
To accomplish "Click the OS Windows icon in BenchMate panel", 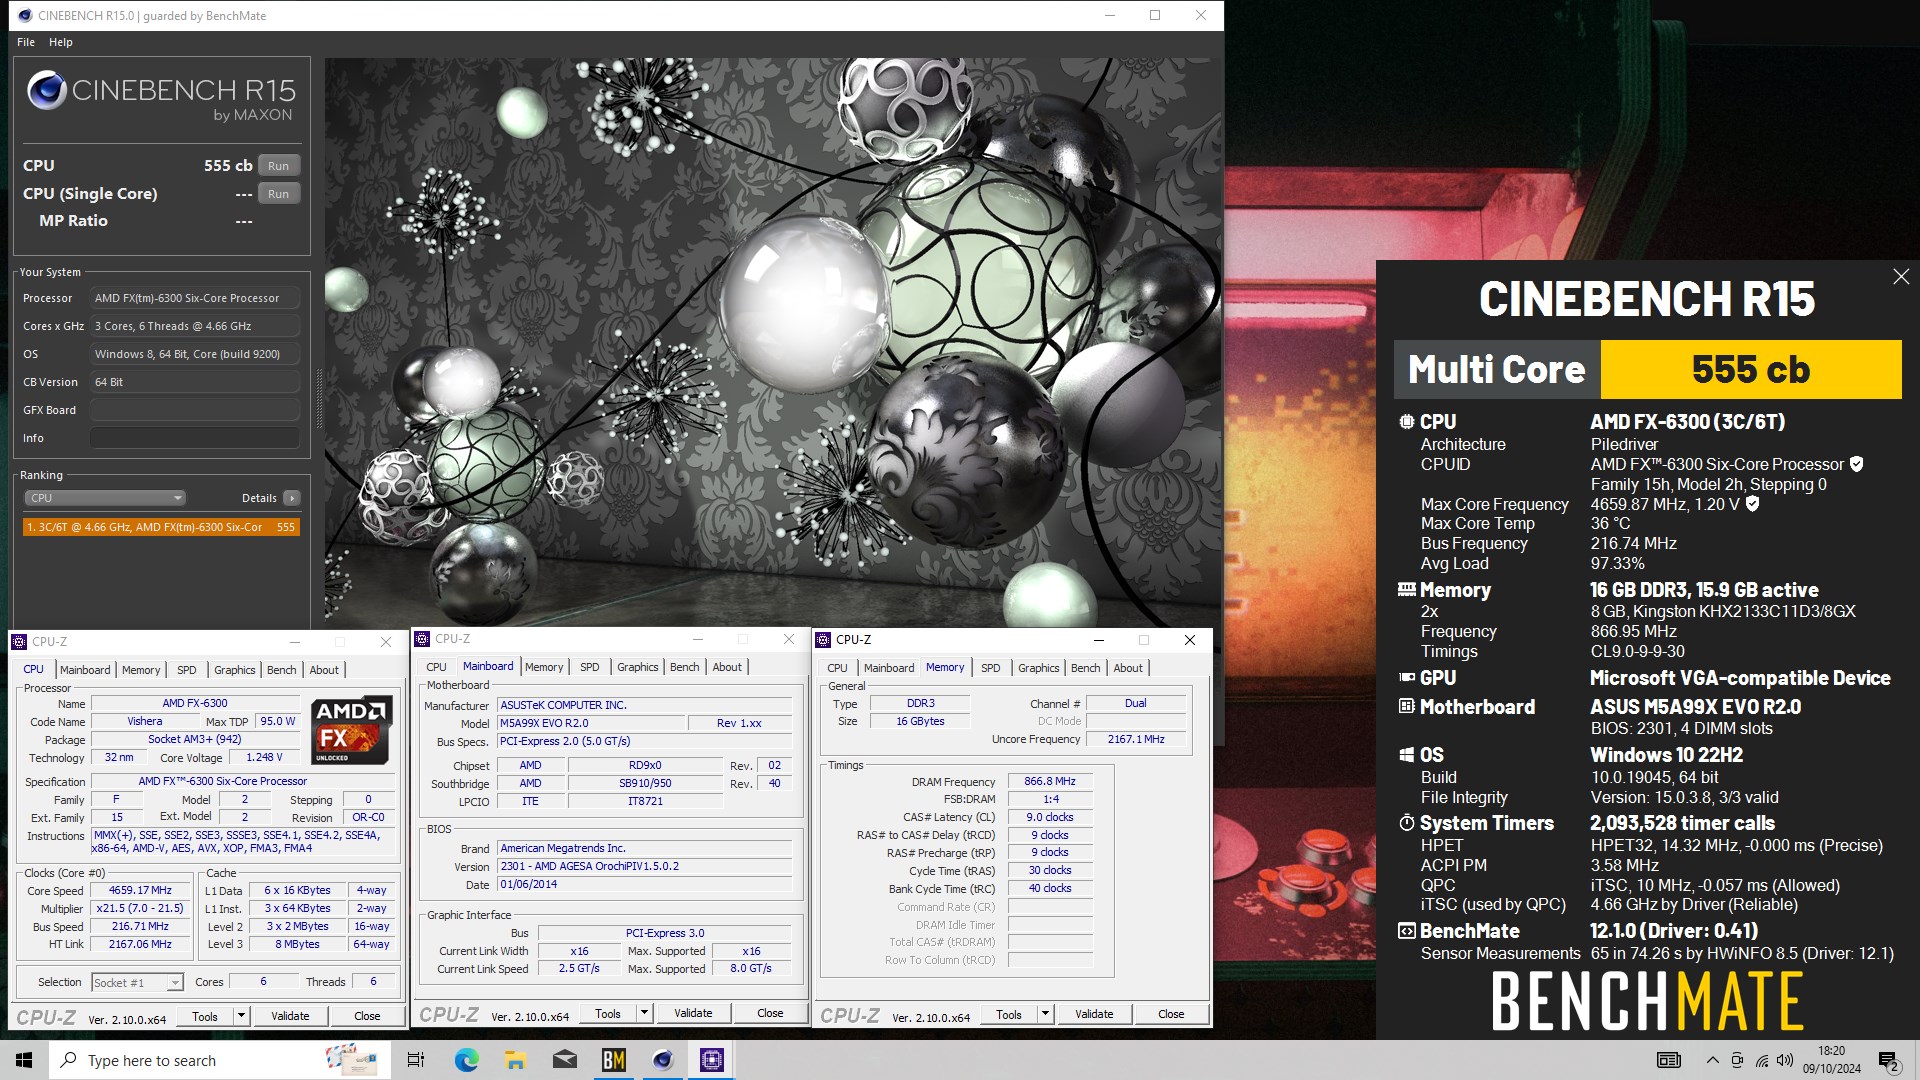I will (x=1406, y=755).
